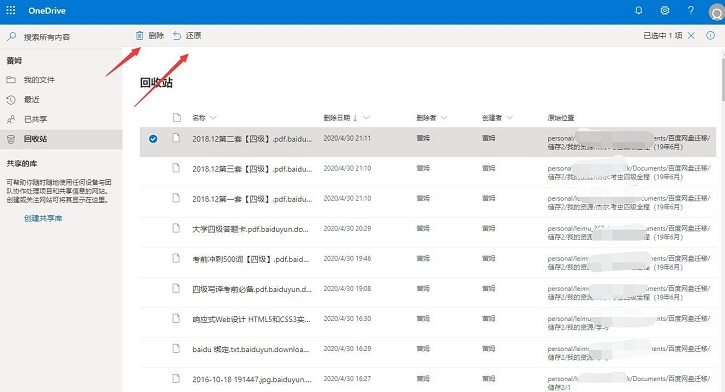Open the help question mark
Screen dimensions: 725x392
pyautogui.click(x=690, y=10)
